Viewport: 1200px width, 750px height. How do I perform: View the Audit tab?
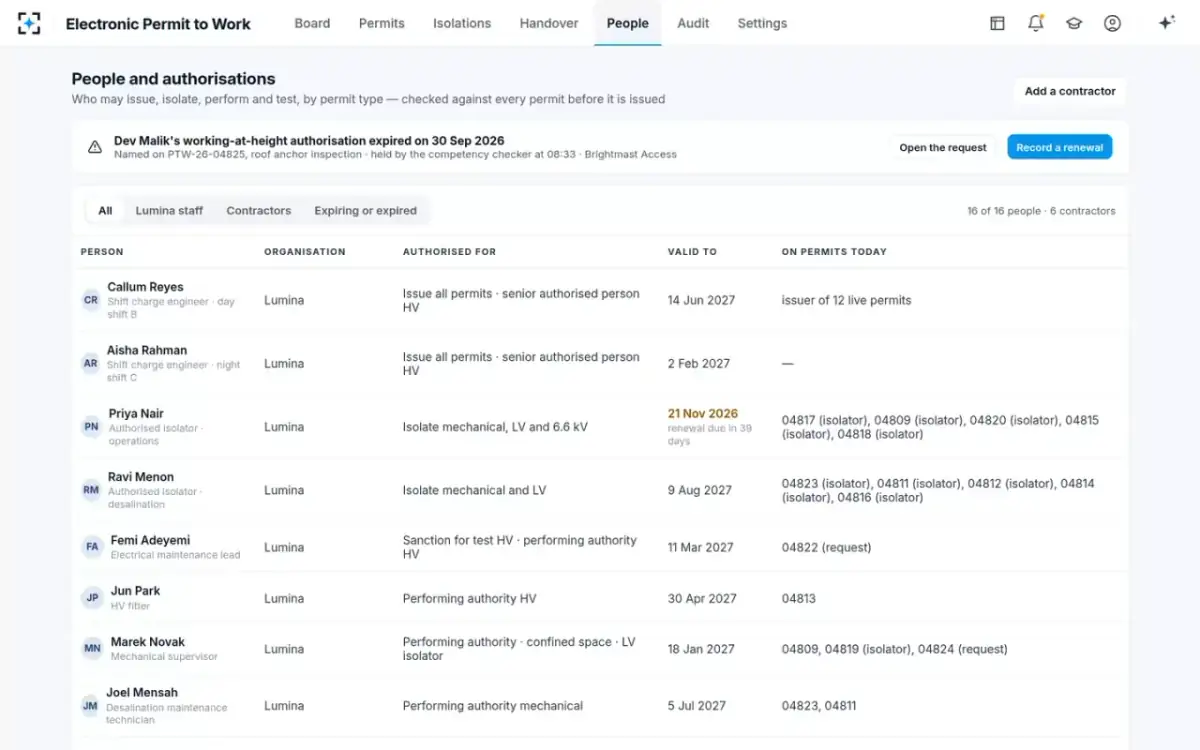tap(693, 23)
